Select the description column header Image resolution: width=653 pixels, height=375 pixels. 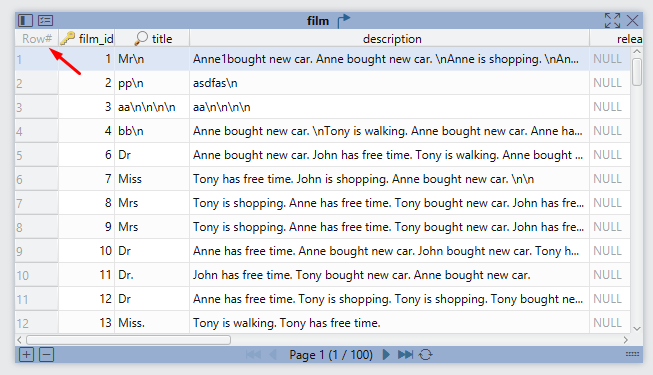coord(389,39)
